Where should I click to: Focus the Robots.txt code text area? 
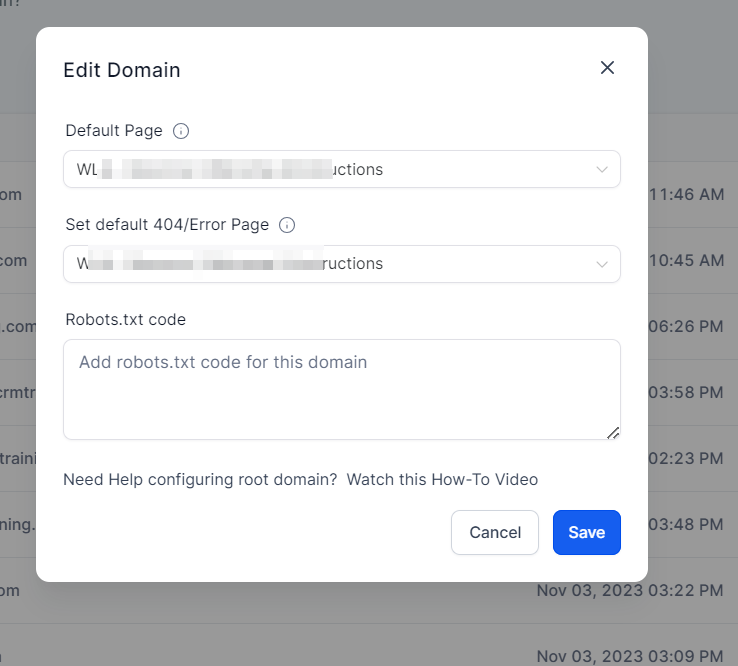click(x=342, y=389)
